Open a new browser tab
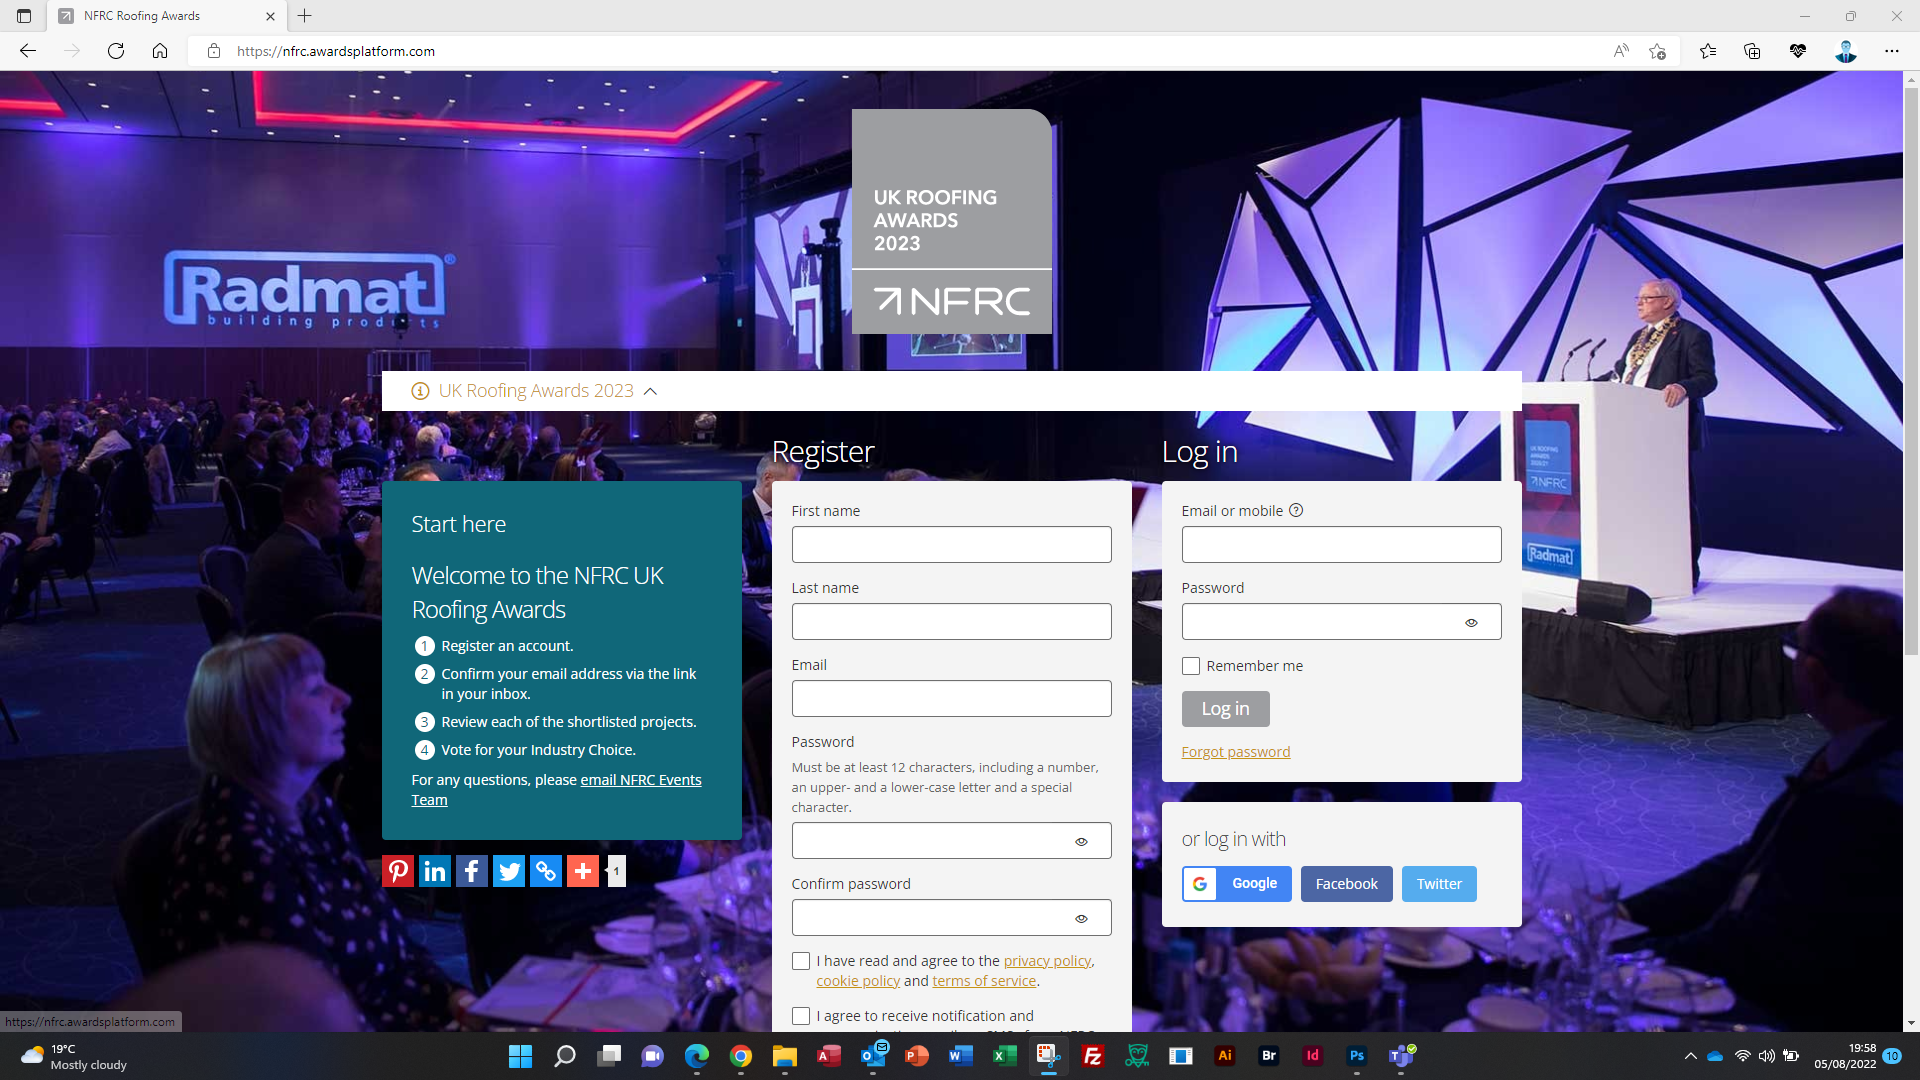This screenshot has height=1080, width=1920. (305, 16)
